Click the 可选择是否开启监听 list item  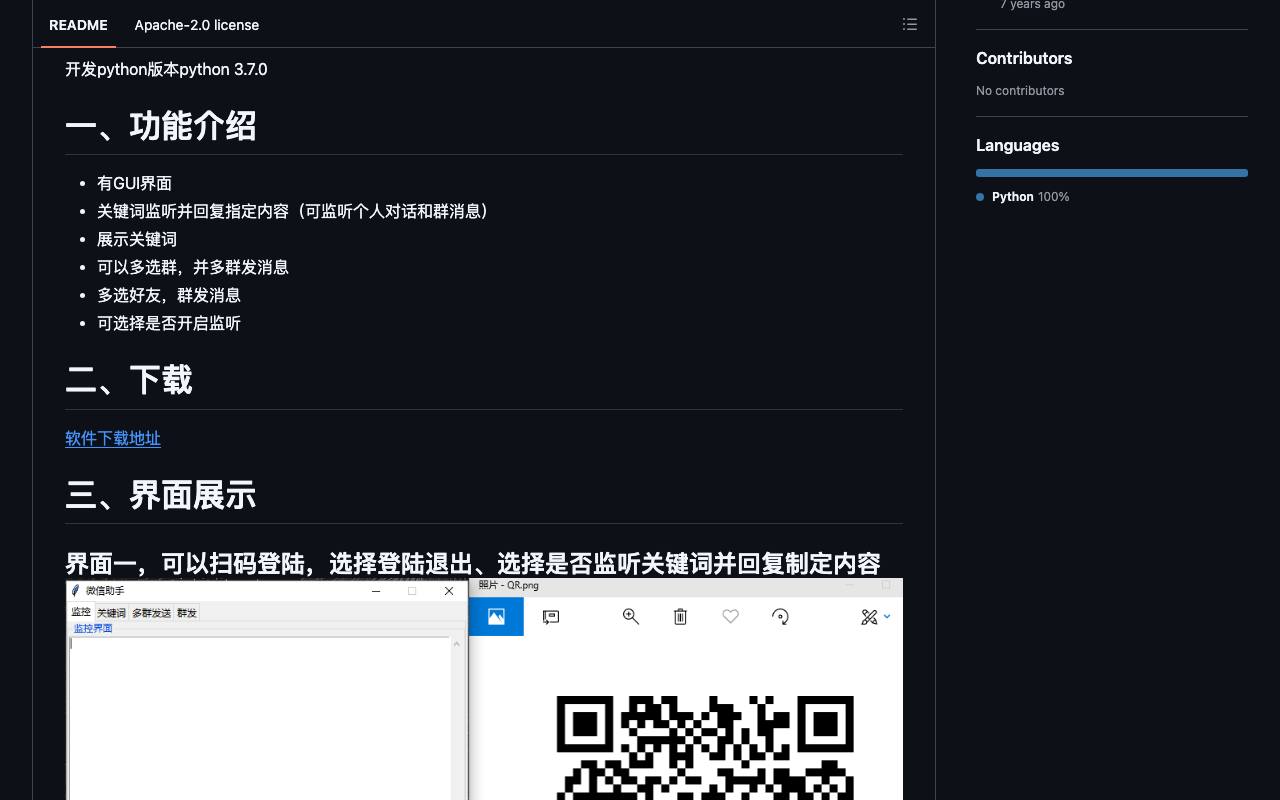(169, 323)
